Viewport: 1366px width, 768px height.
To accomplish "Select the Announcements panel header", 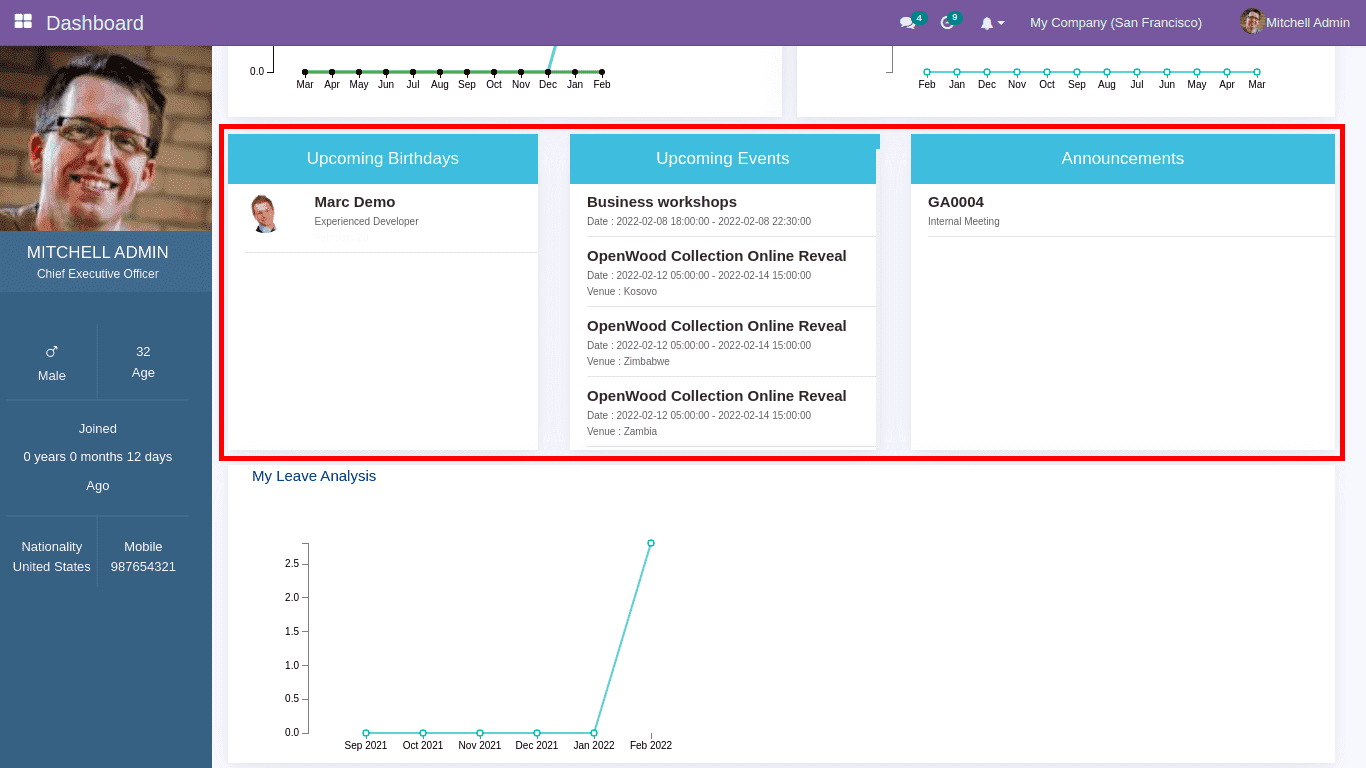I will click(x=1122, y=159).
